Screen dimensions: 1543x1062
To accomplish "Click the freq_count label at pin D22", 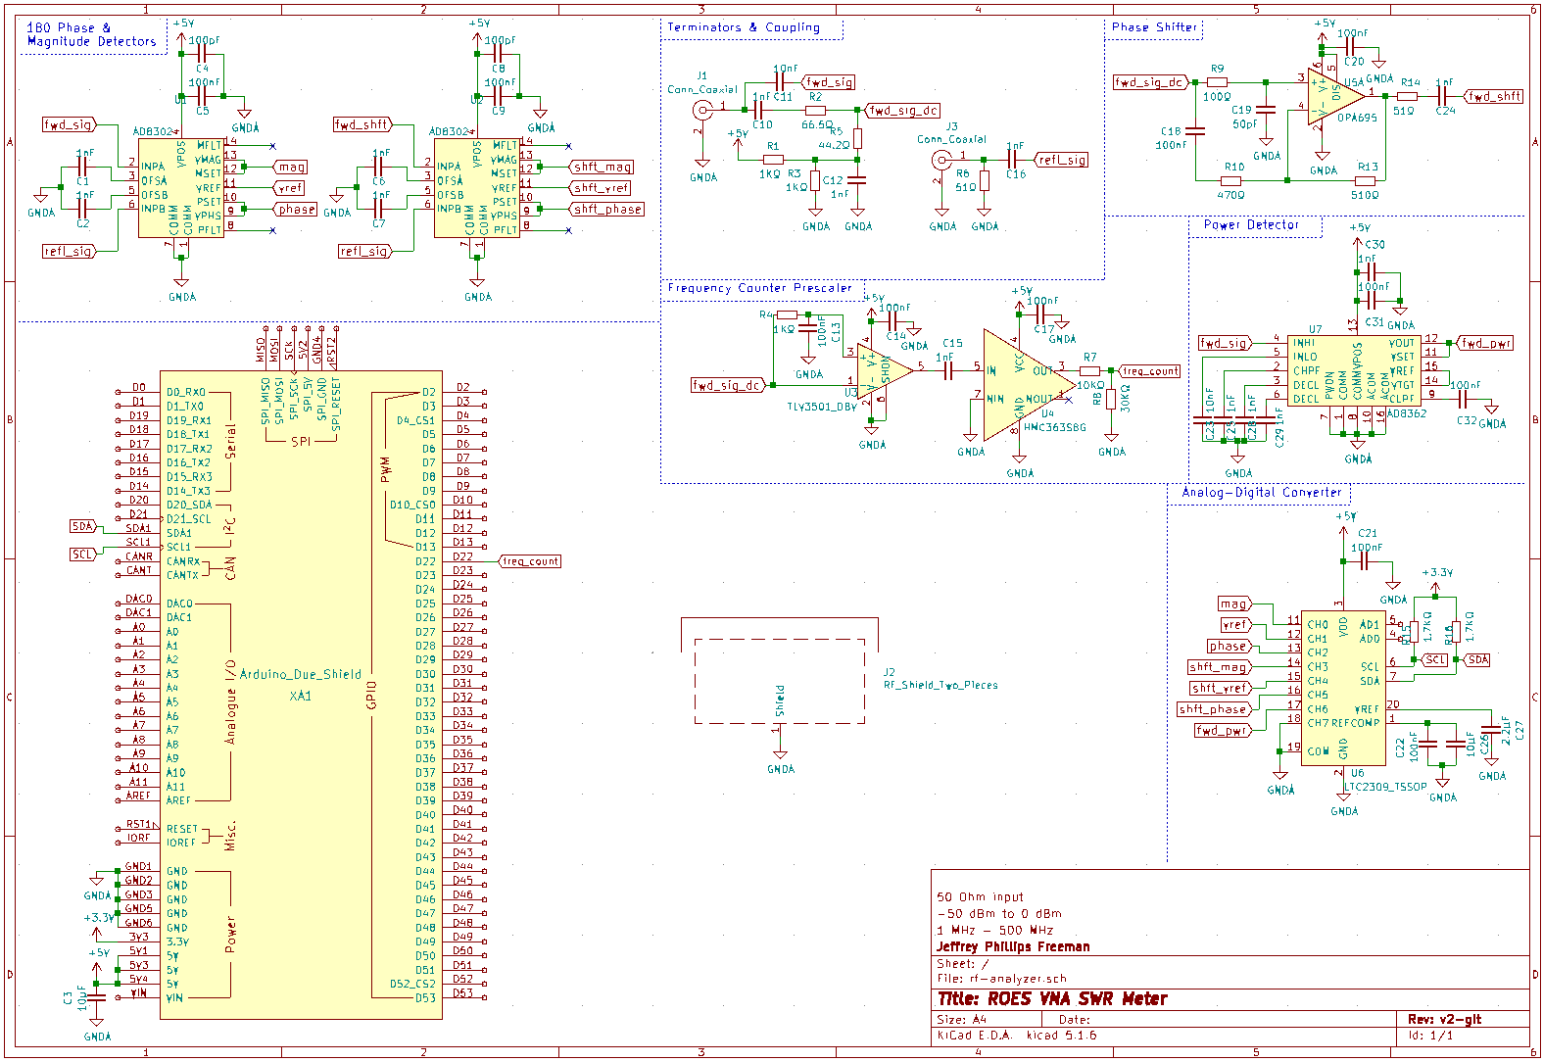I will click(x=530, y=562).
